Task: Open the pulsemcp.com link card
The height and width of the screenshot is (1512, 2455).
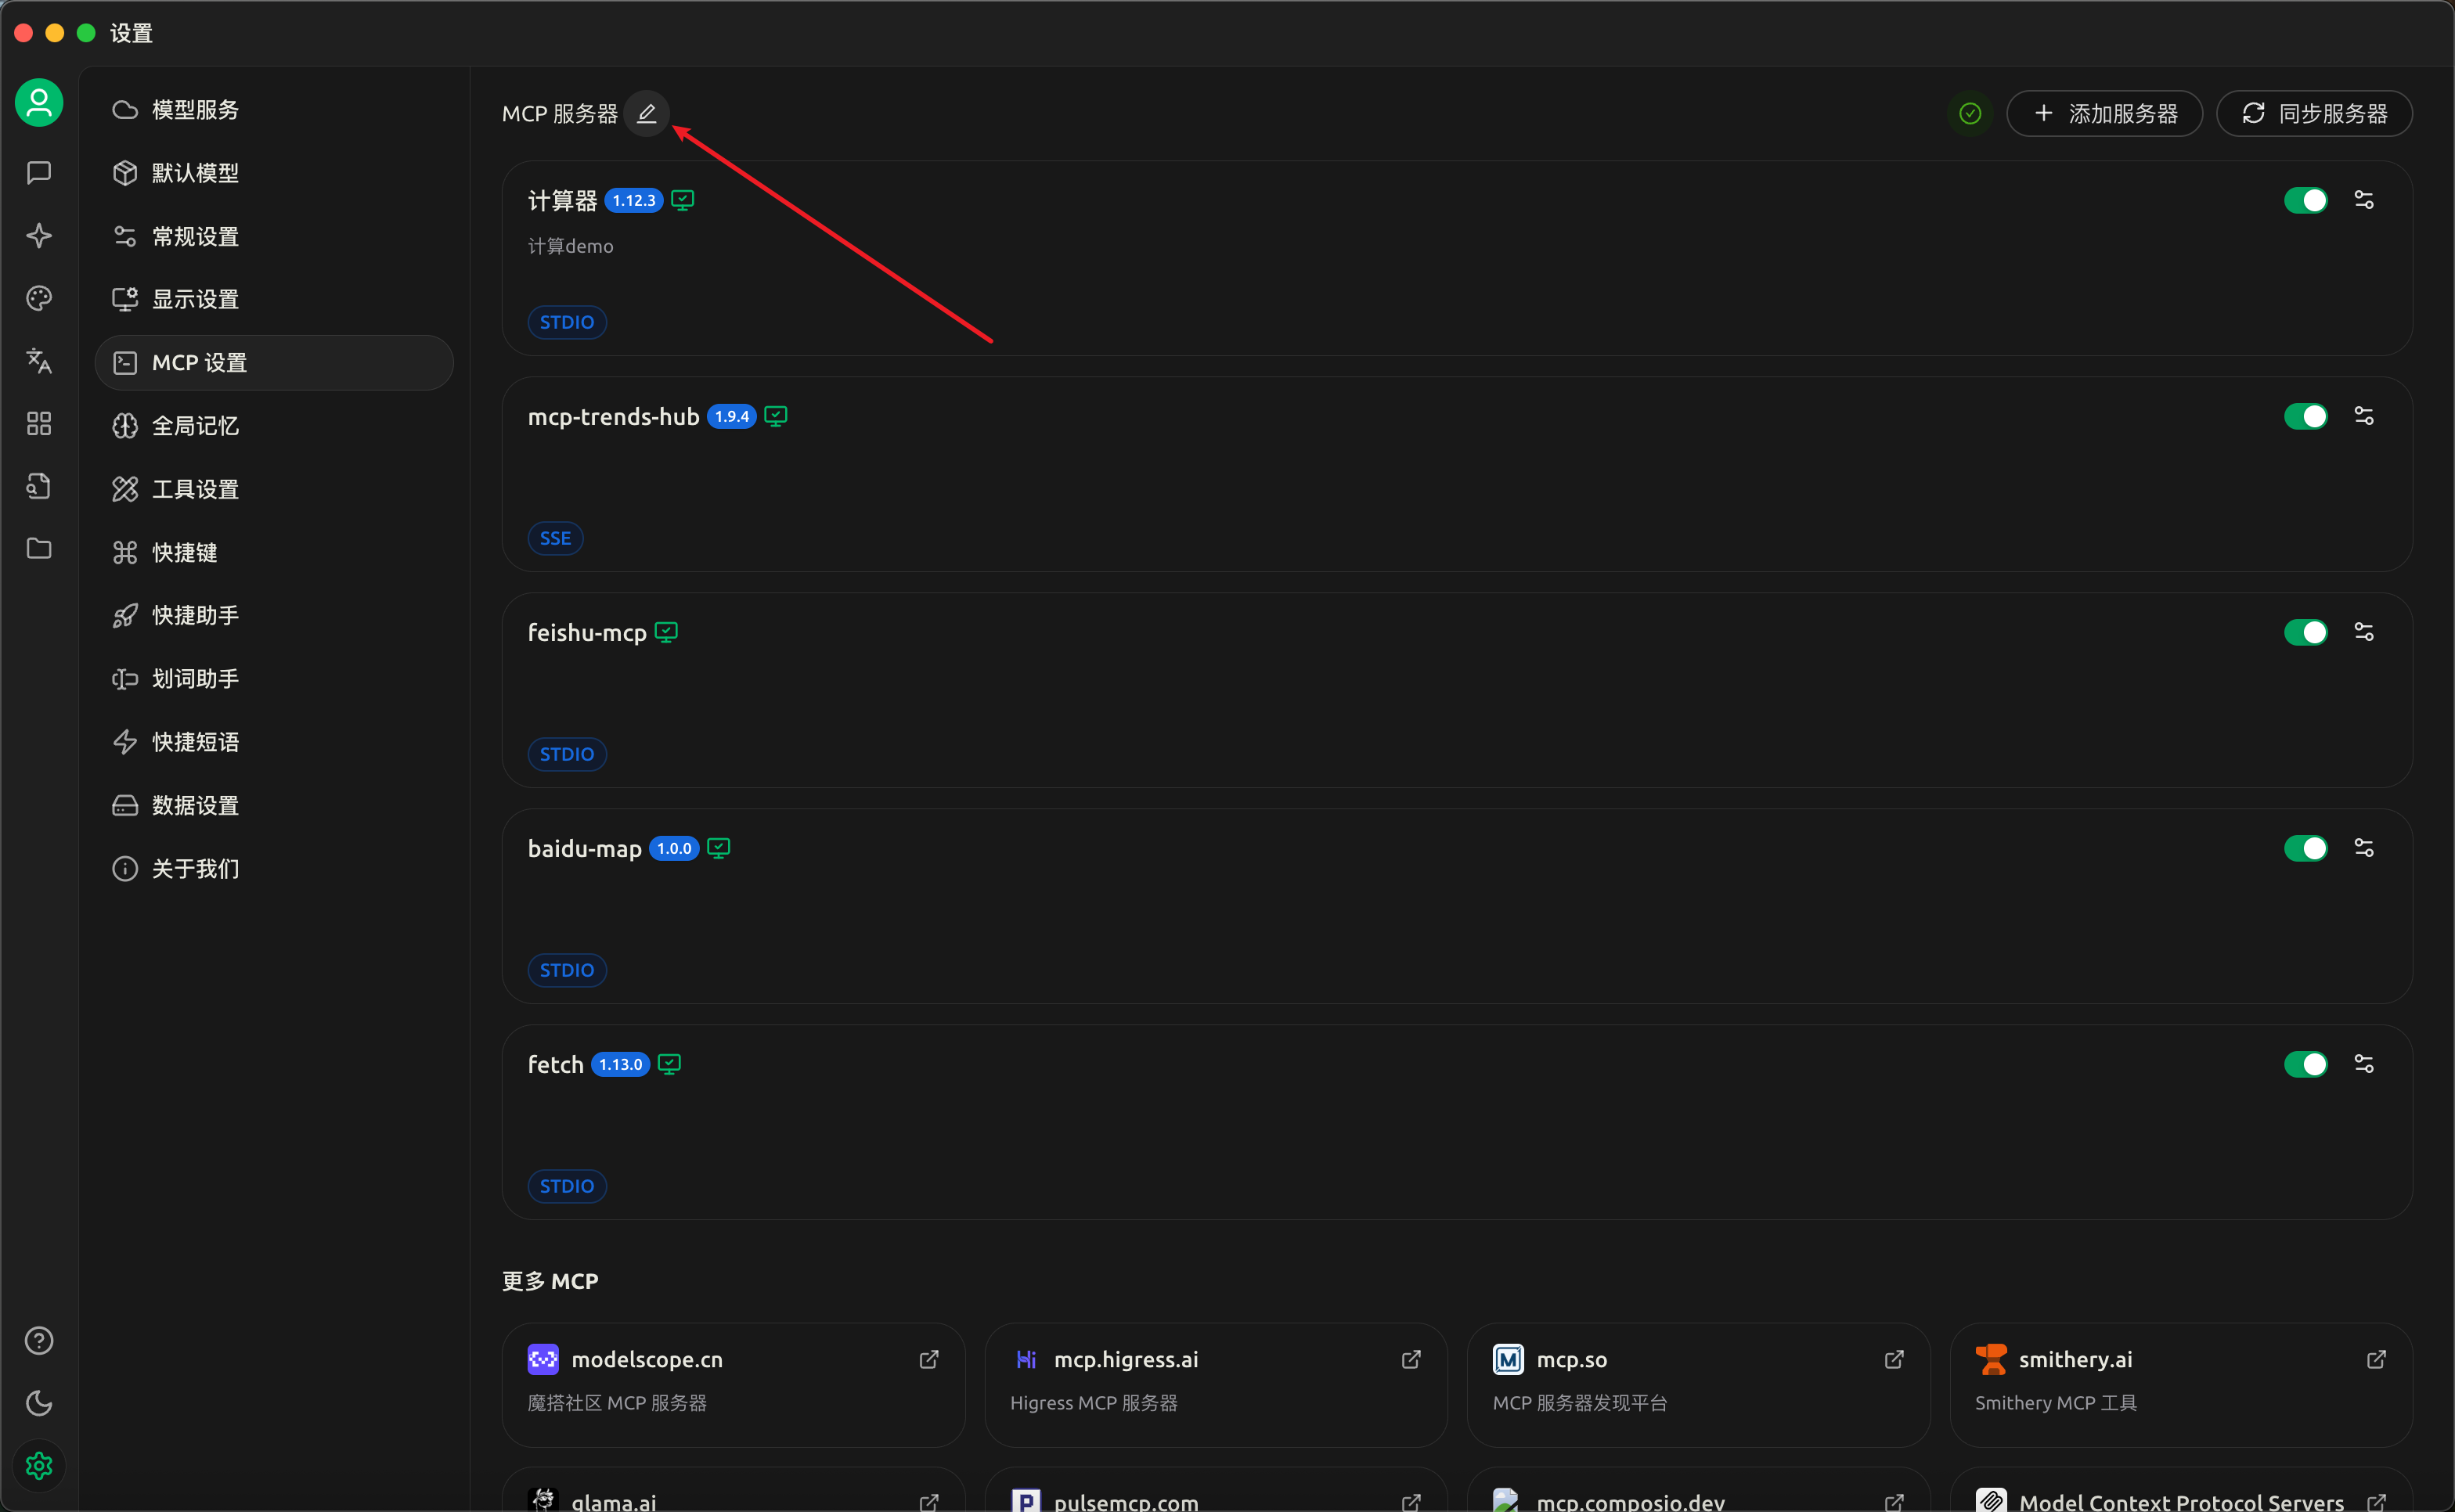Action: 1216,1490
